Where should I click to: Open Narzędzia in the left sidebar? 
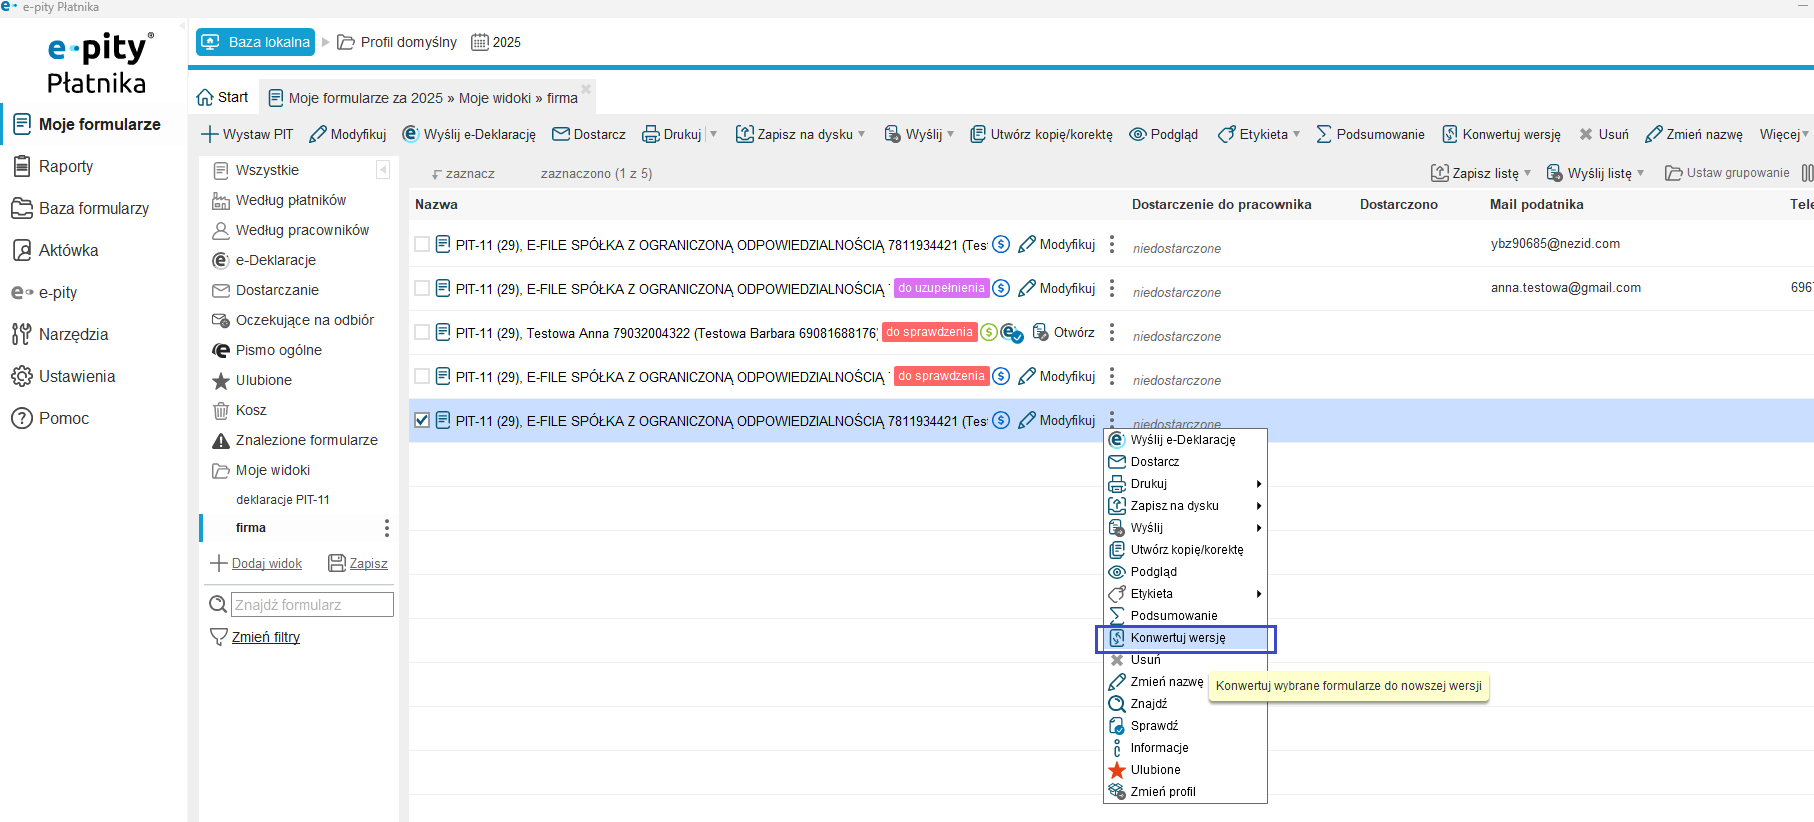(73, 334)
